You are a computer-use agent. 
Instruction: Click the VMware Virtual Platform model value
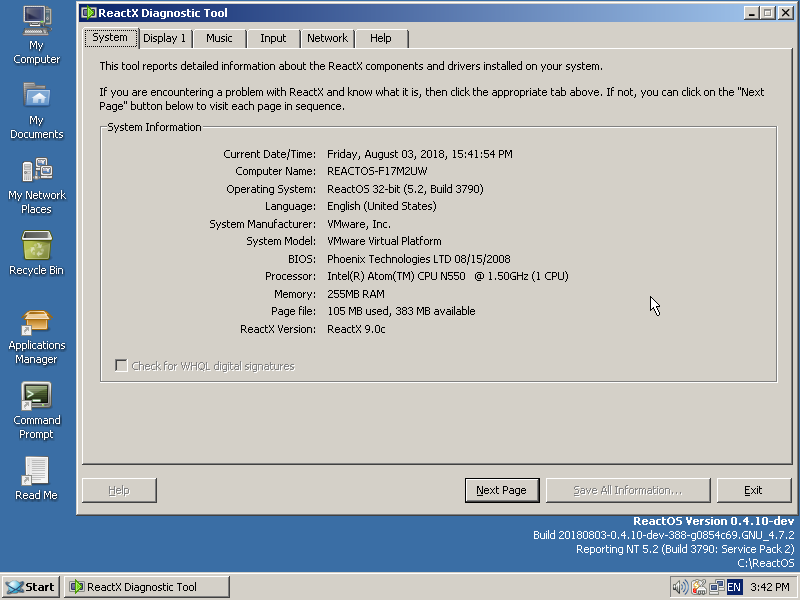[x=384, y=241]
